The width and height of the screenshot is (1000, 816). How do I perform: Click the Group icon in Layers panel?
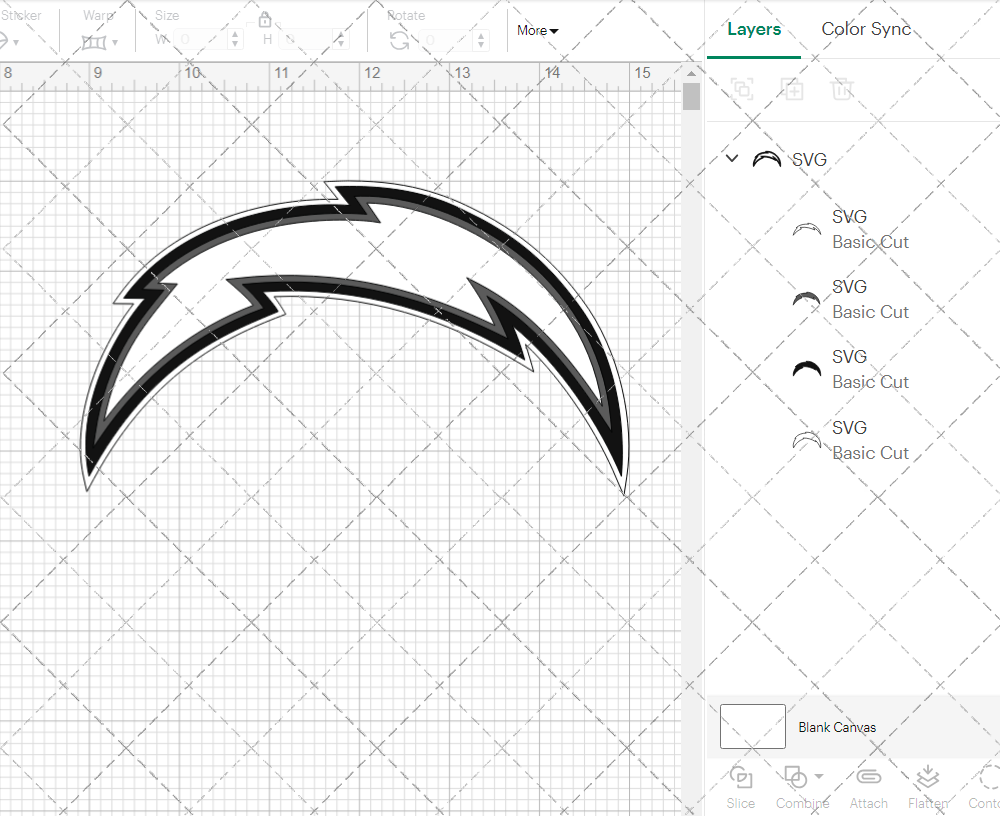(742, 89)
